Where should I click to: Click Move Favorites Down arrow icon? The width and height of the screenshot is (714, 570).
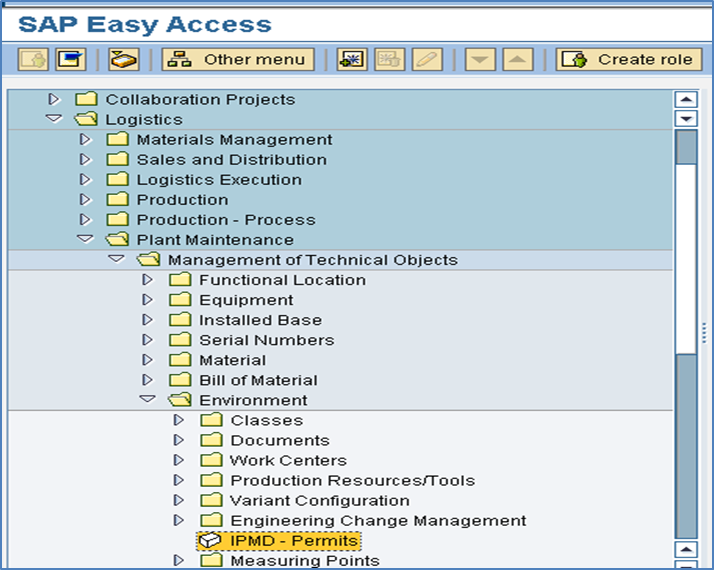click(480, 60)
